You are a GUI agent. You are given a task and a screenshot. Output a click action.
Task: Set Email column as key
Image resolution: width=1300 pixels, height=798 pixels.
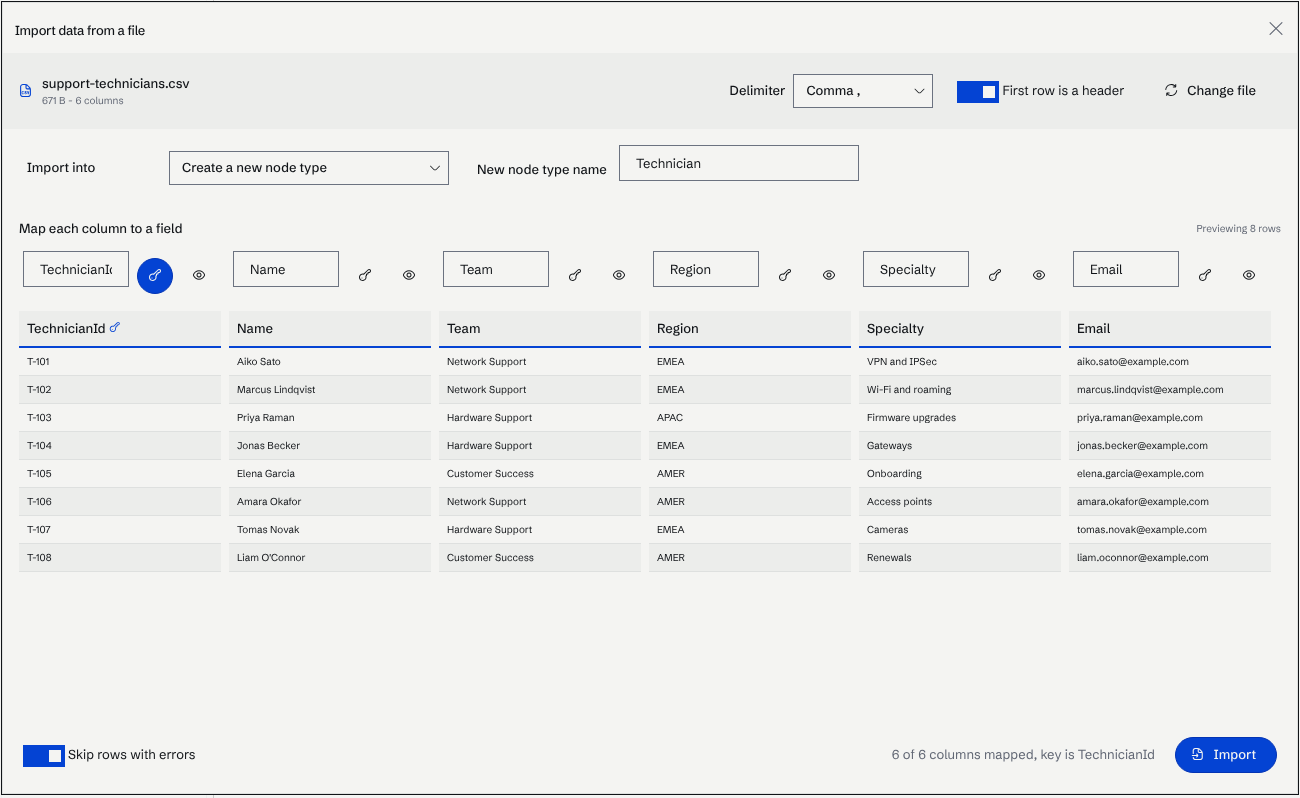1205,275
